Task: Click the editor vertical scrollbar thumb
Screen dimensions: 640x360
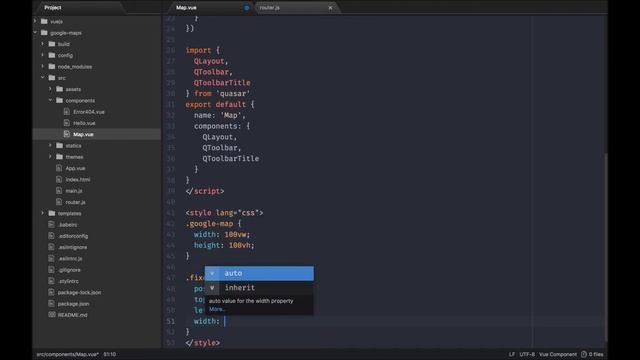Action: 606,247
